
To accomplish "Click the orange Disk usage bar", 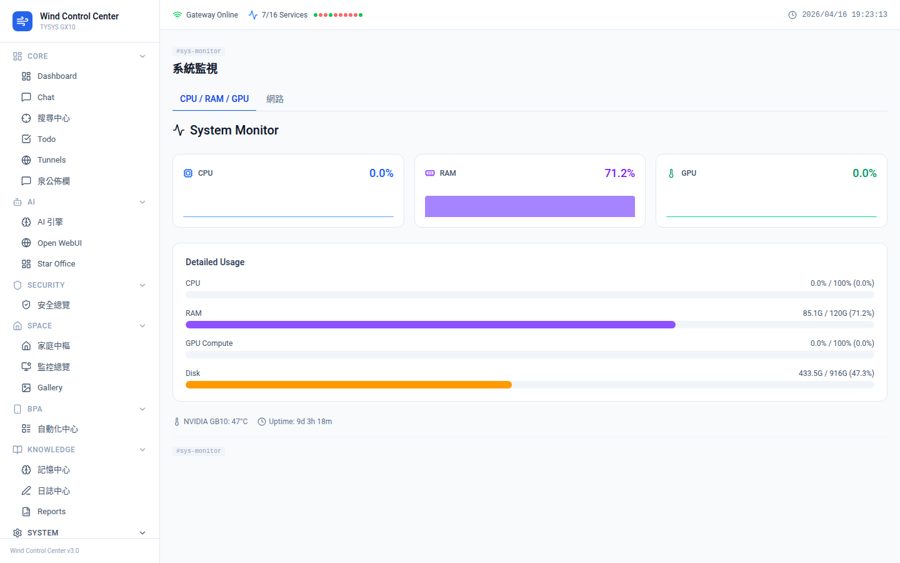I will 348,384.
